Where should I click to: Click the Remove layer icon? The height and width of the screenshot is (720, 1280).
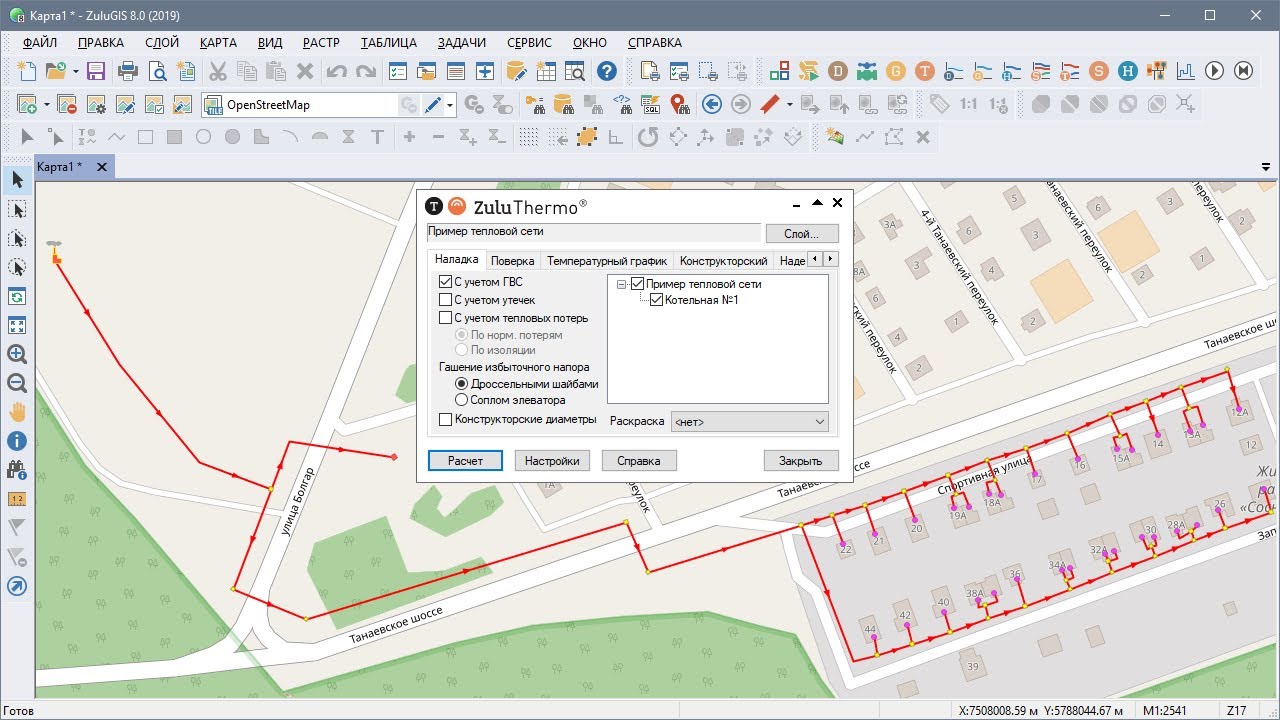coord(67,104)
